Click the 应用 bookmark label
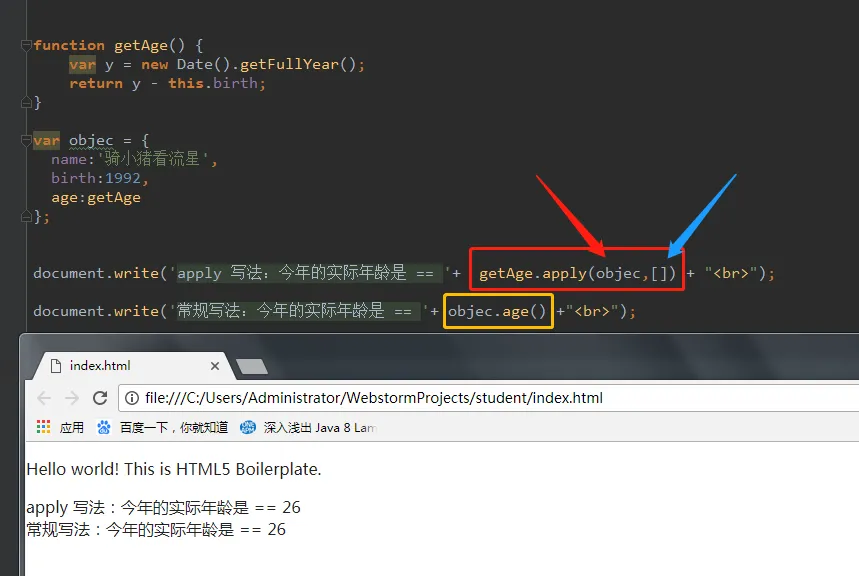This screenshot has height=576, width=859. click(72, 427)
